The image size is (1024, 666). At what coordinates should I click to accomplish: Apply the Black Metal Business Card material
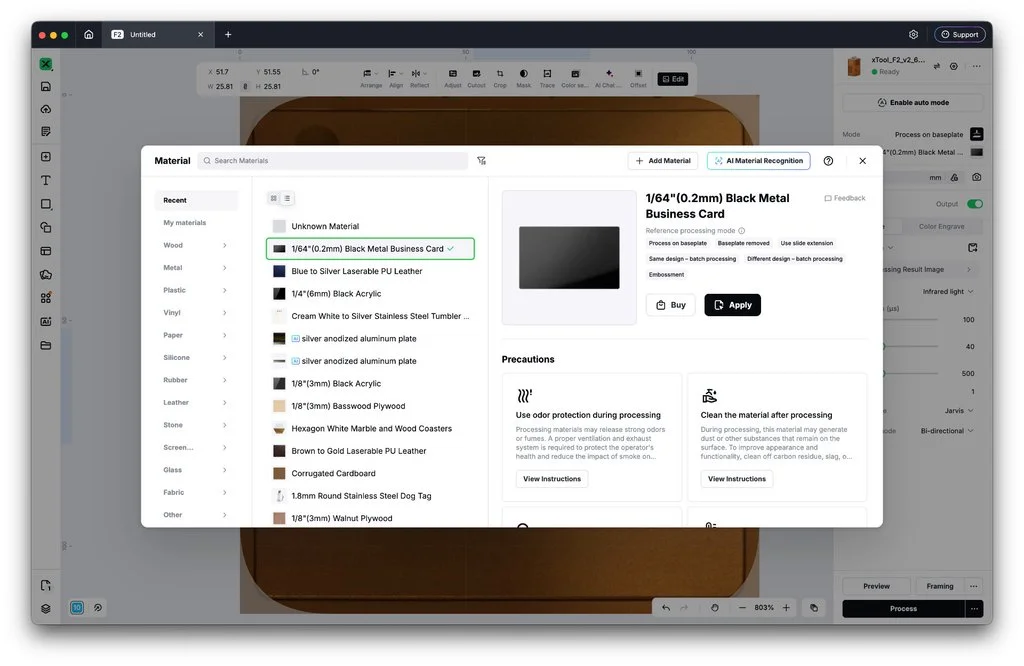[732, 305]
